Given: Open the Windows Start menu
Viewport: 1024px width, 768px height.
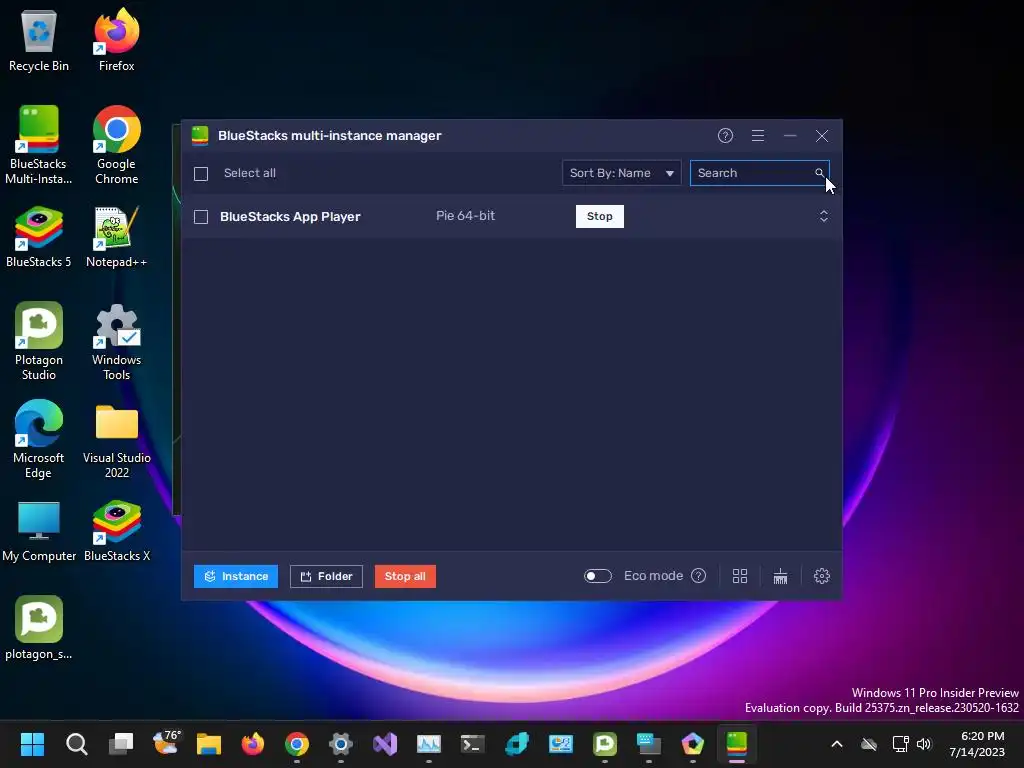Looking at the screenshot, I should [32, 744].
